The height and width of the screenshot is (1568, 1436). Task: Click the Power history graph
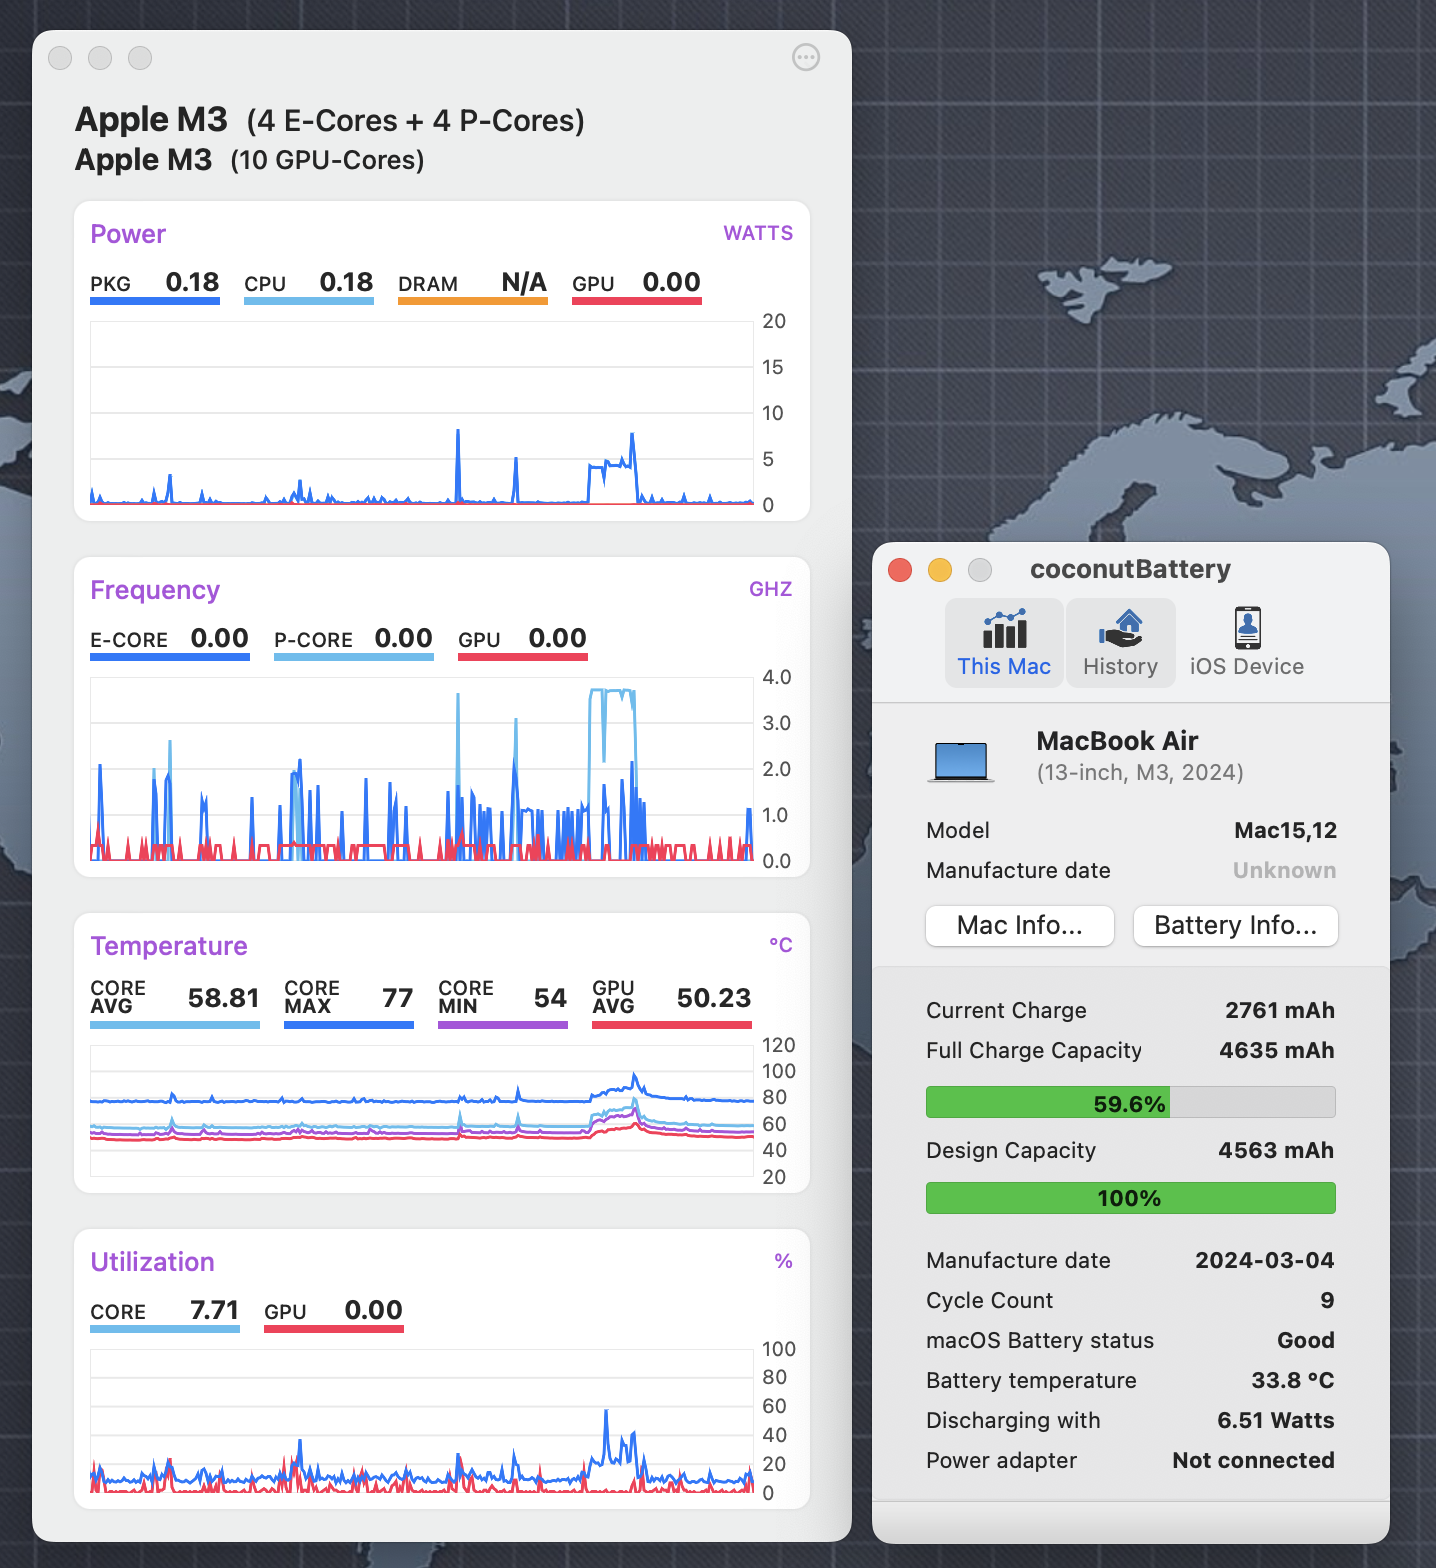point(422,413)
